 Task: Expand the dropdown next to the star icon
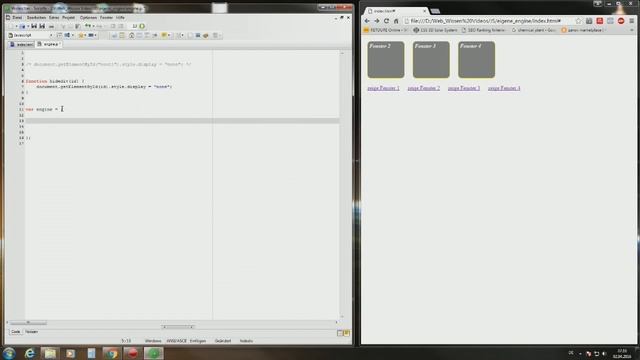(x=85, y=35)
